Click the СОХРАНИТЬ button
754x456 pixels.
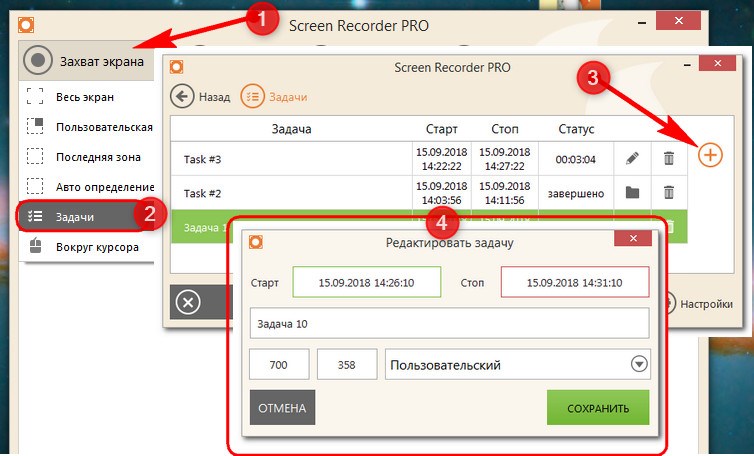click(x=598, y=408)
